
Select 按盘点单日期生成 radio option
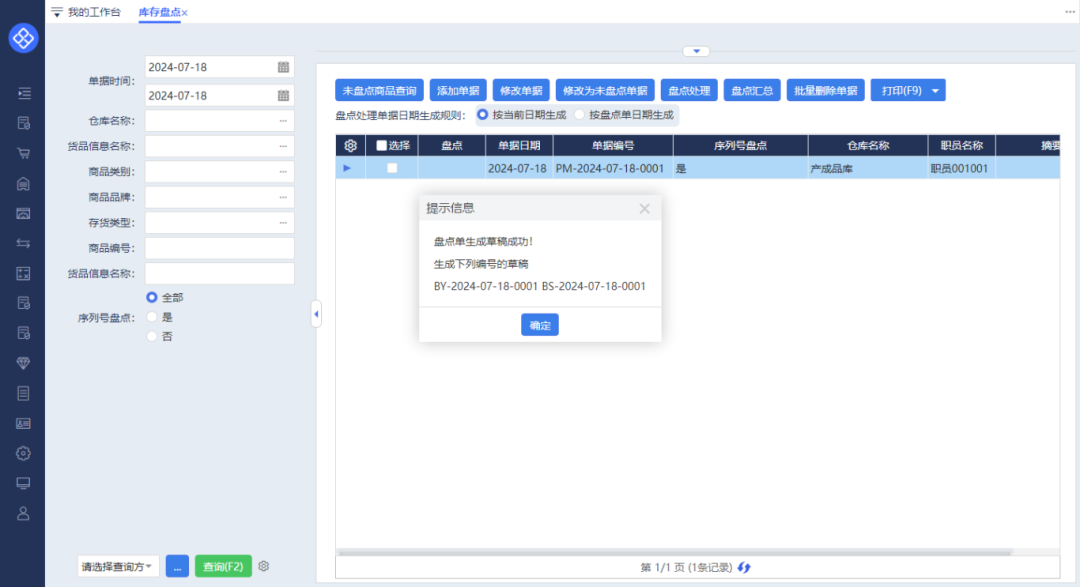580,115
